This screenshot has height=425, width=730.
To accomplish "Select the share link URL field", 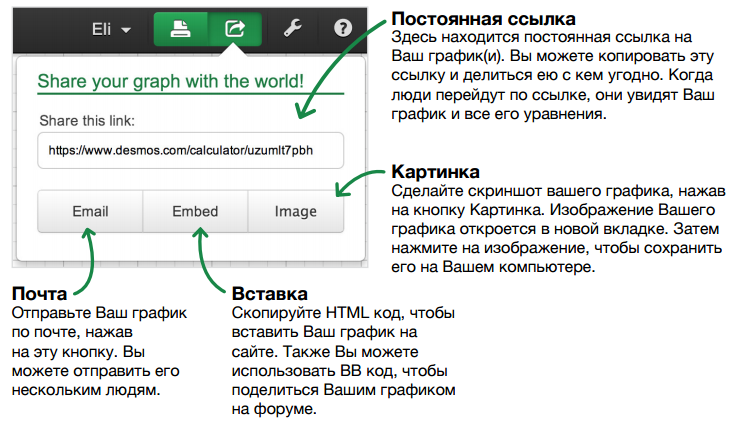I will coord(190,150).
